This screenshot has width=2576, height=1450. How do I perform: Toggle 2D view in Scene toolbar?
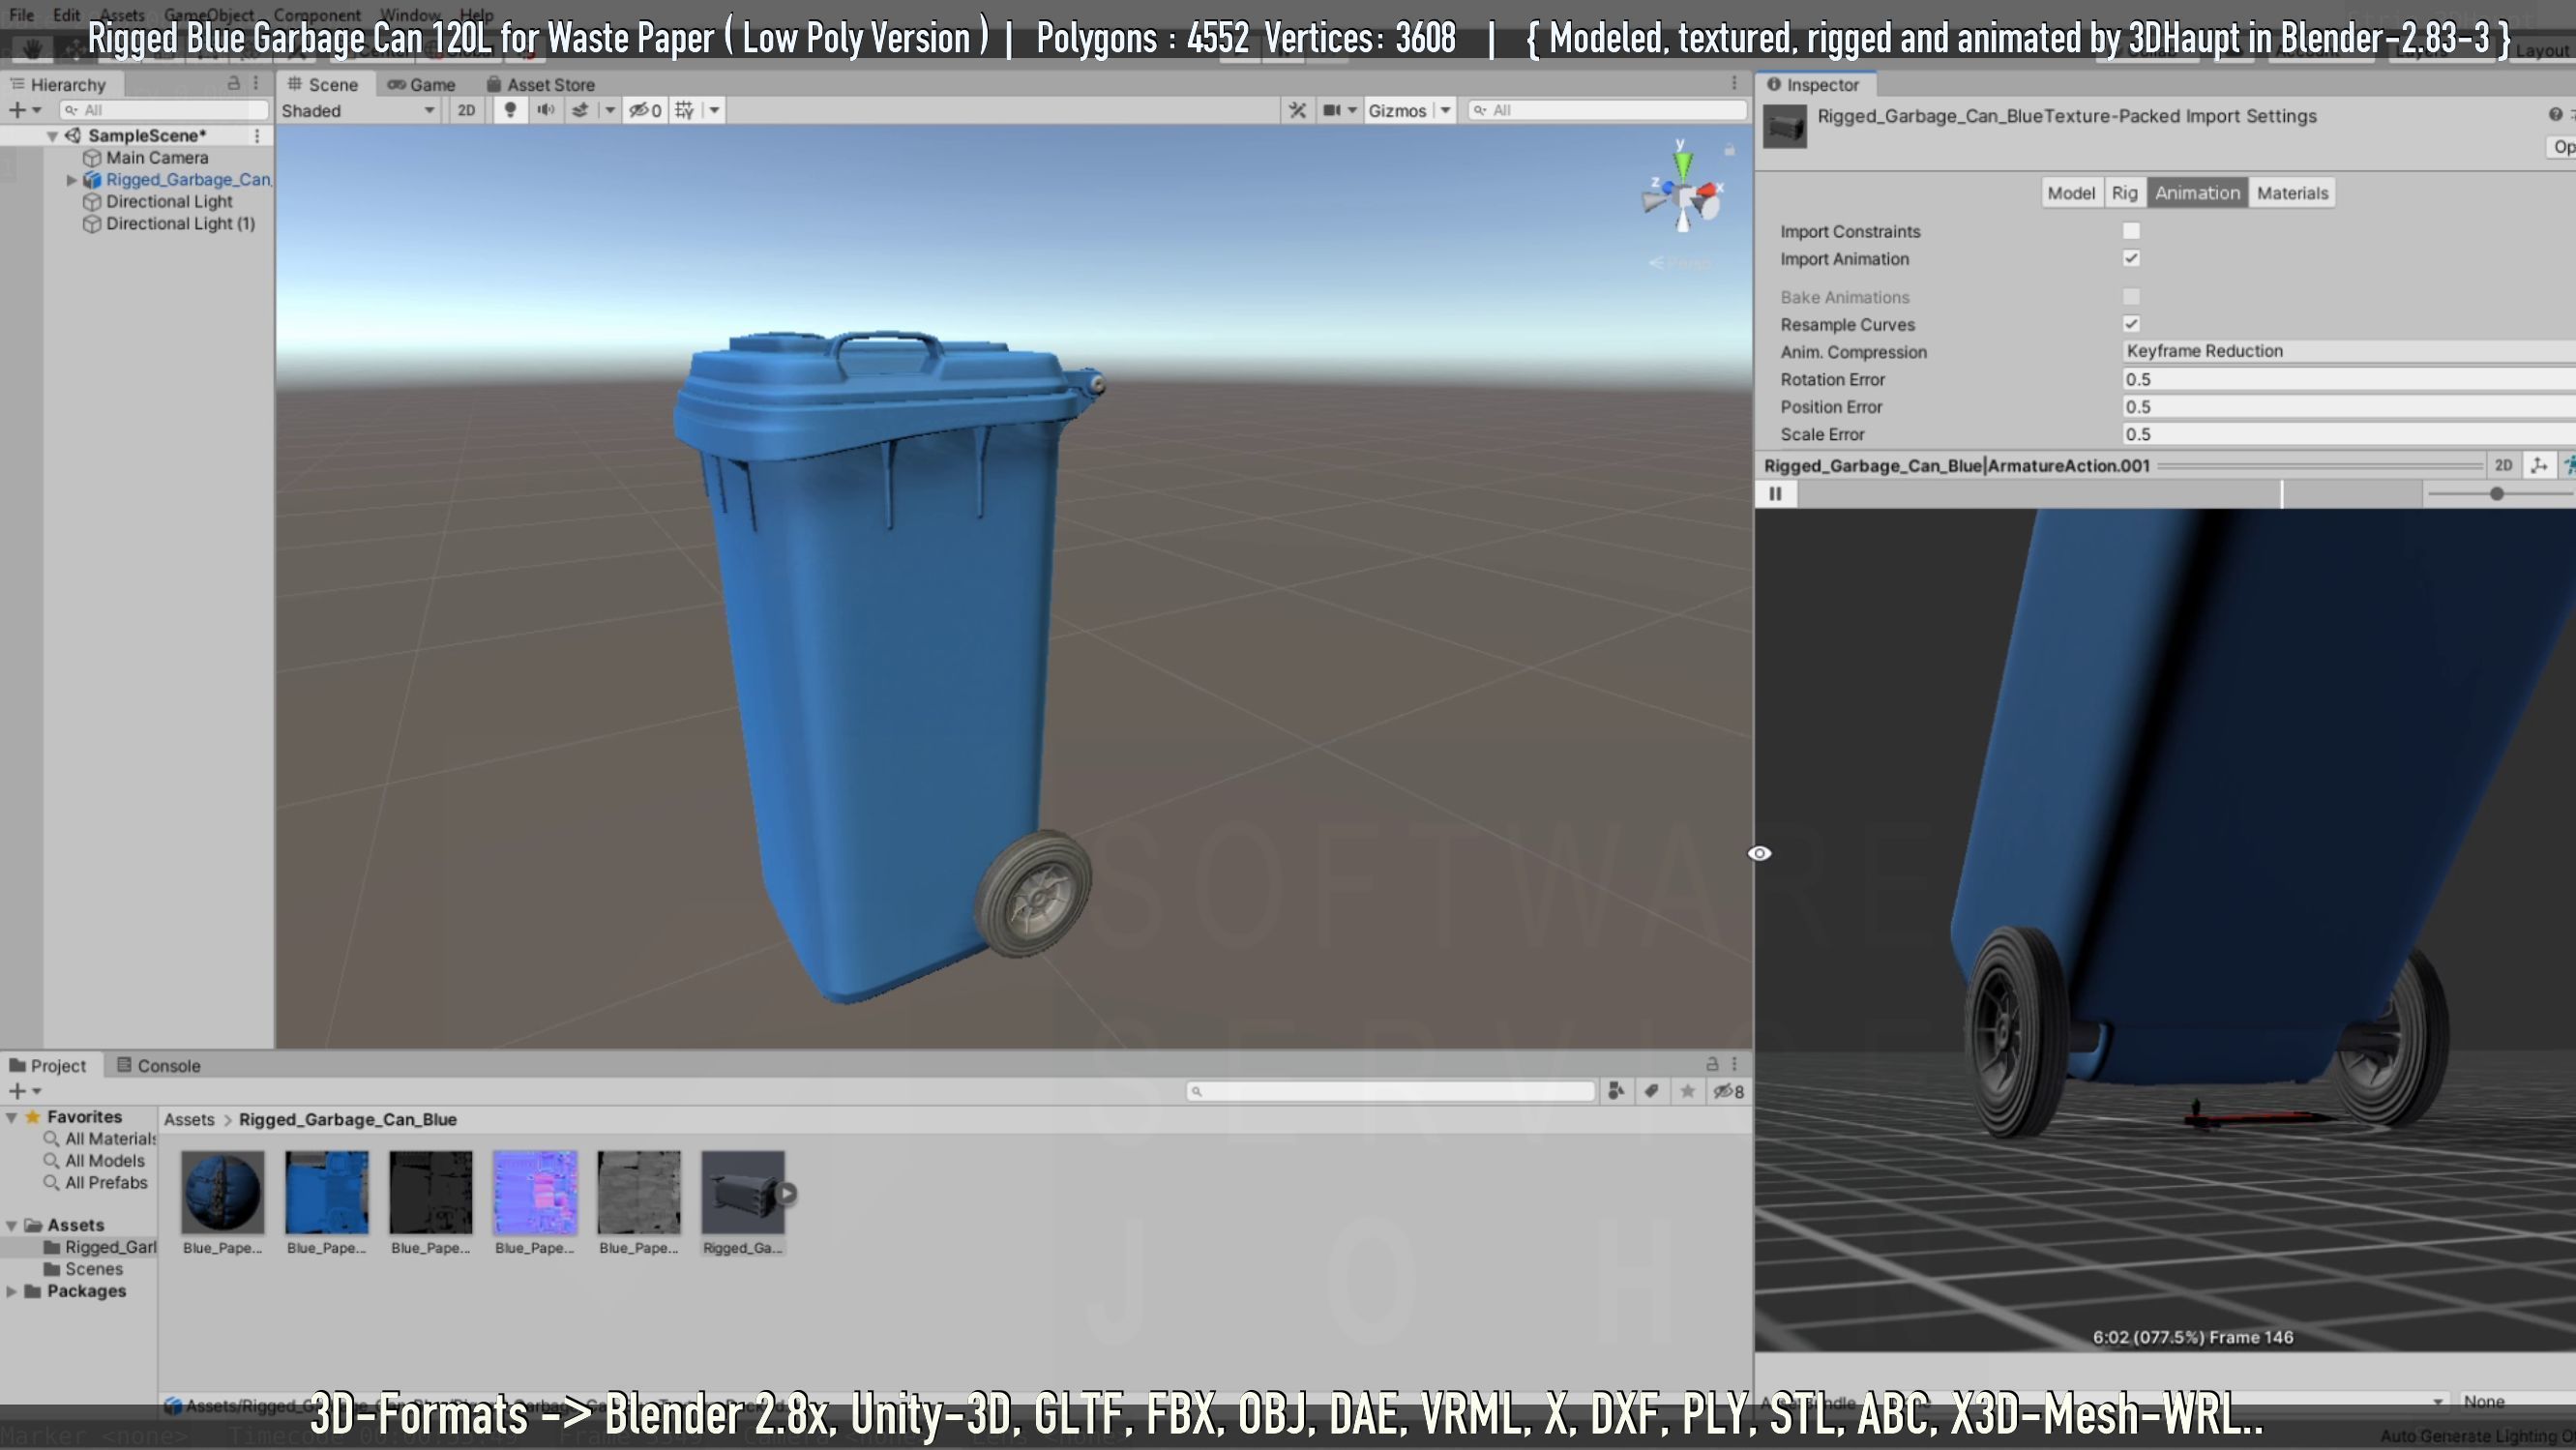coord(466,110)
